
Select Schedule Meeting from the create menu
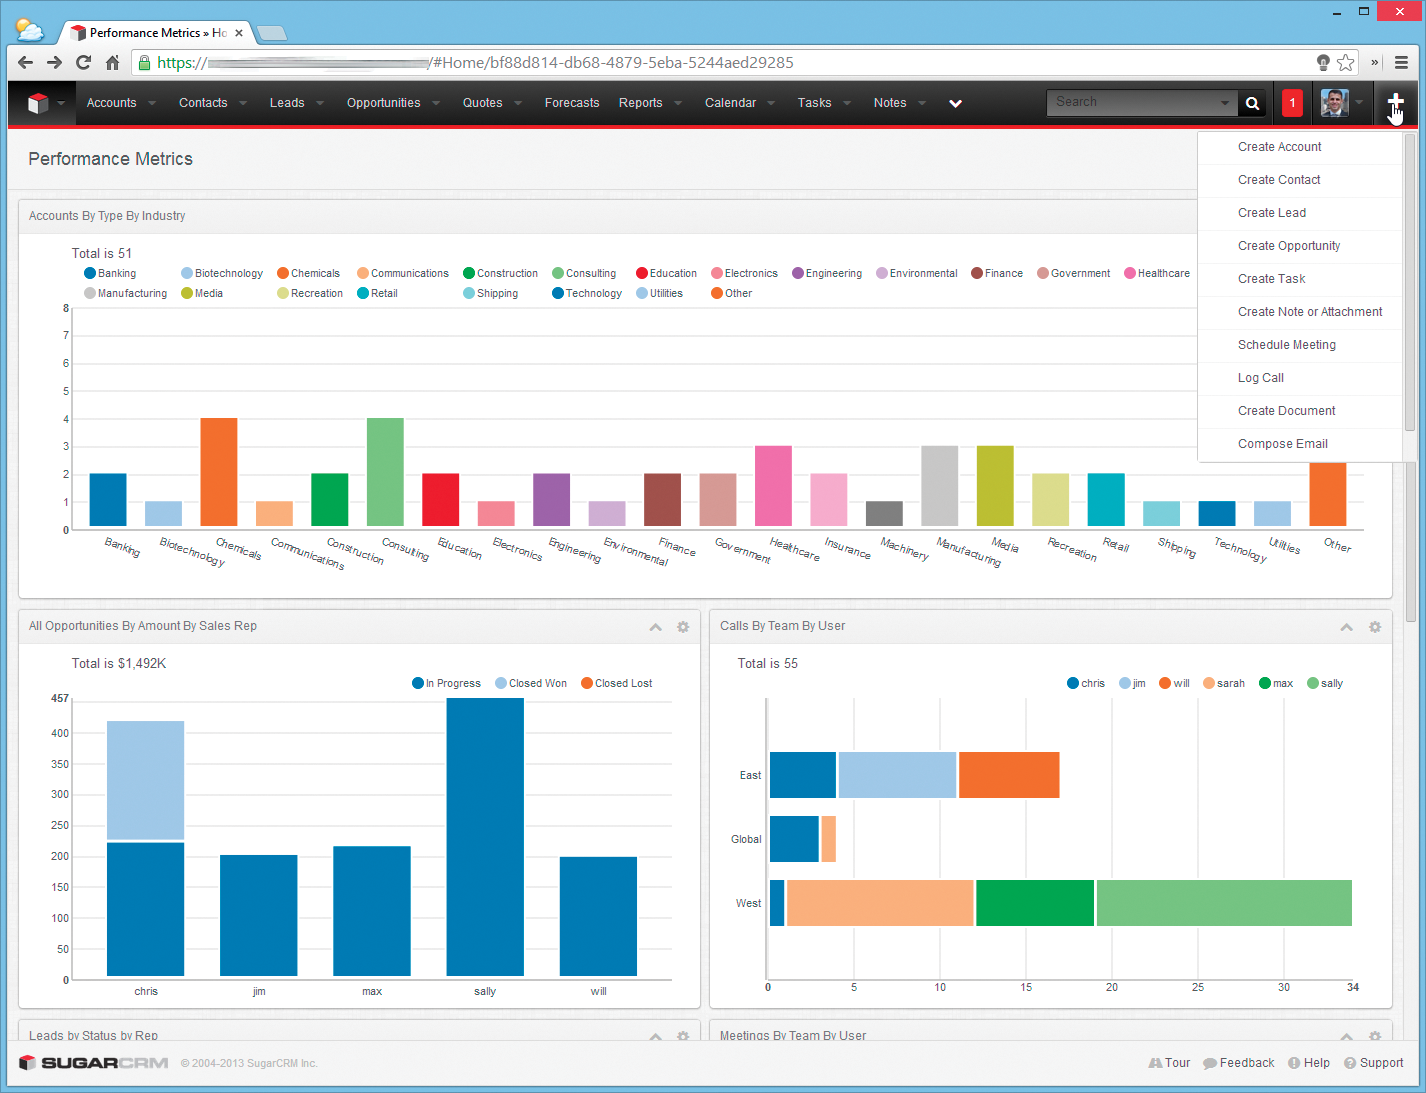click(x=1287, y=344)
